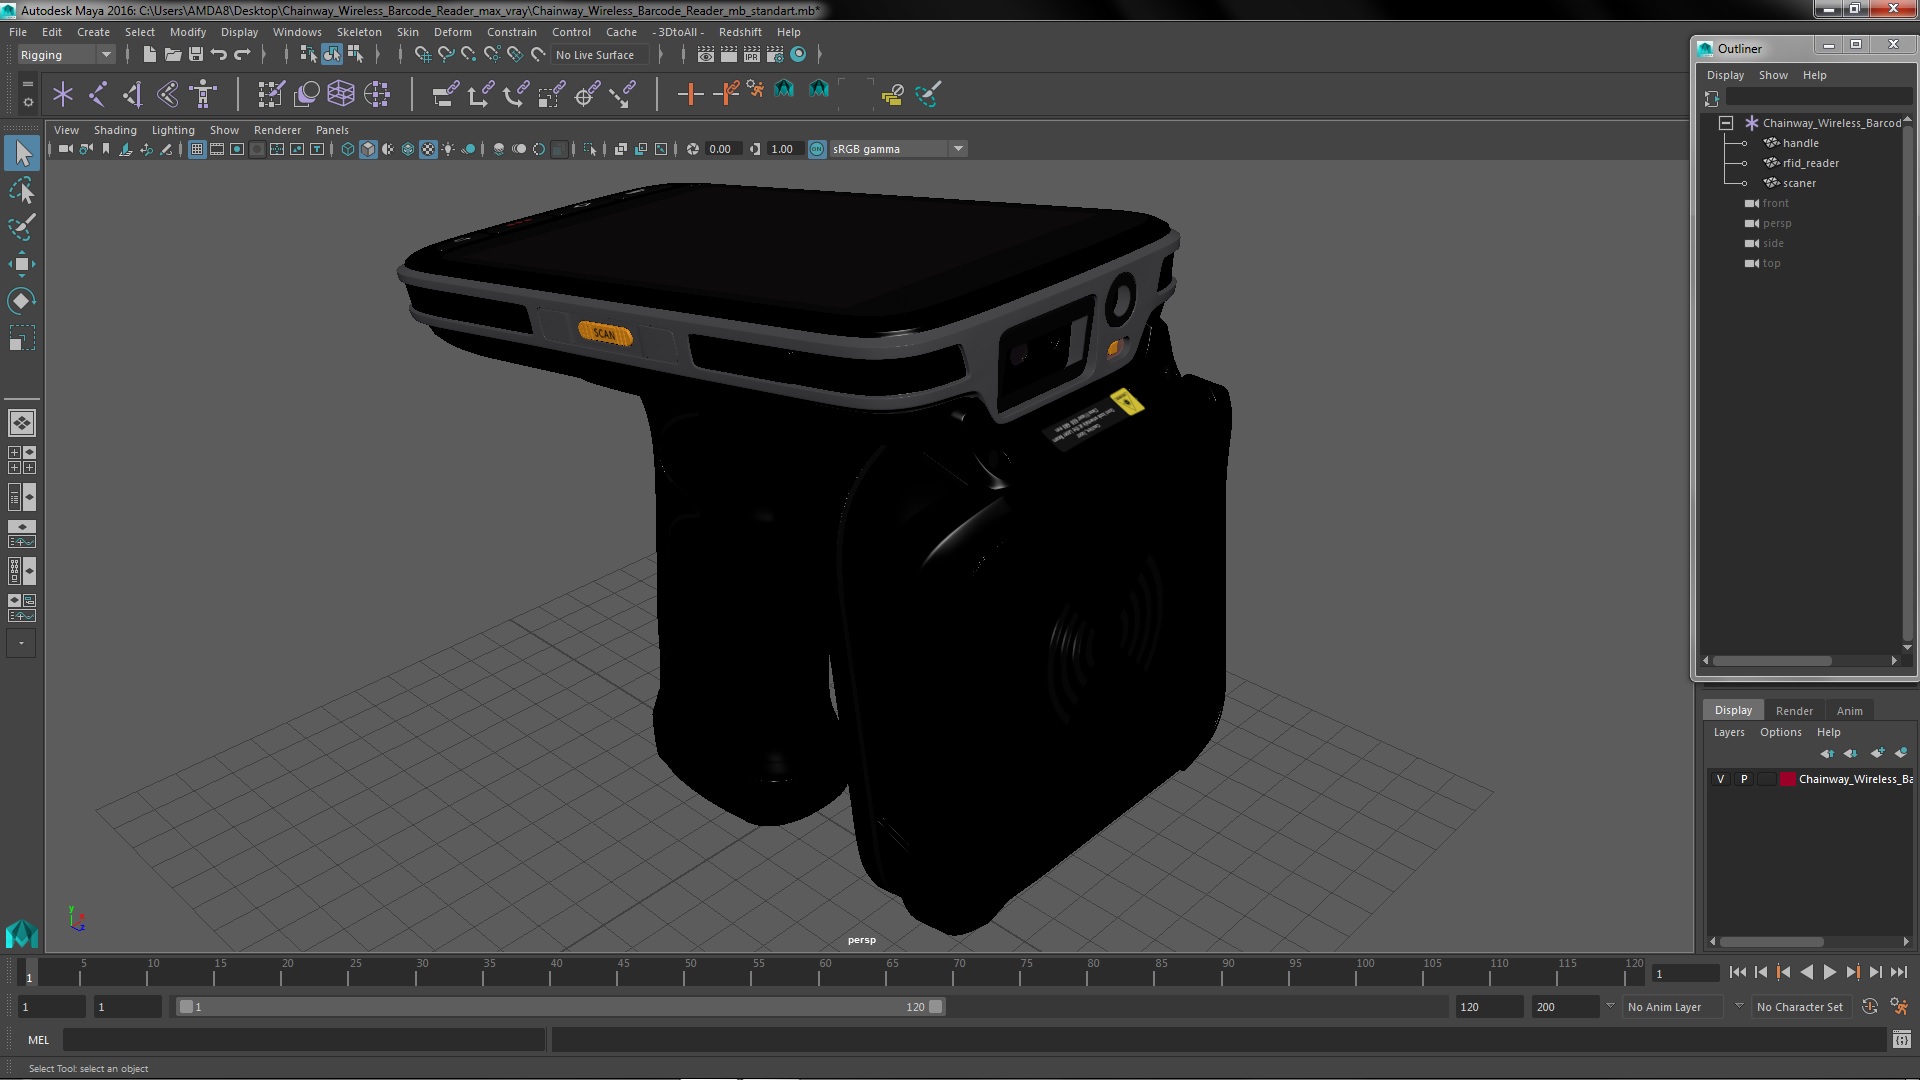Select the Move tool in the toolbox
The width and height of the screenshot is (1920, 1080).
point(22,264)
